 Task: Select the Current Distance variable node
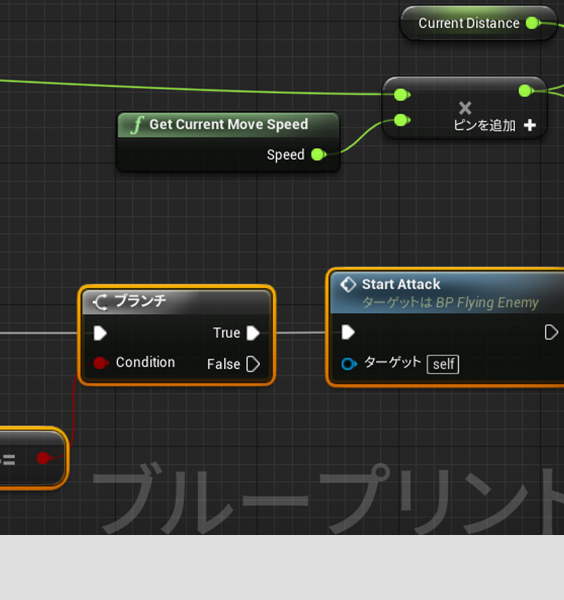pyautogui.click(x=478, y=23)
